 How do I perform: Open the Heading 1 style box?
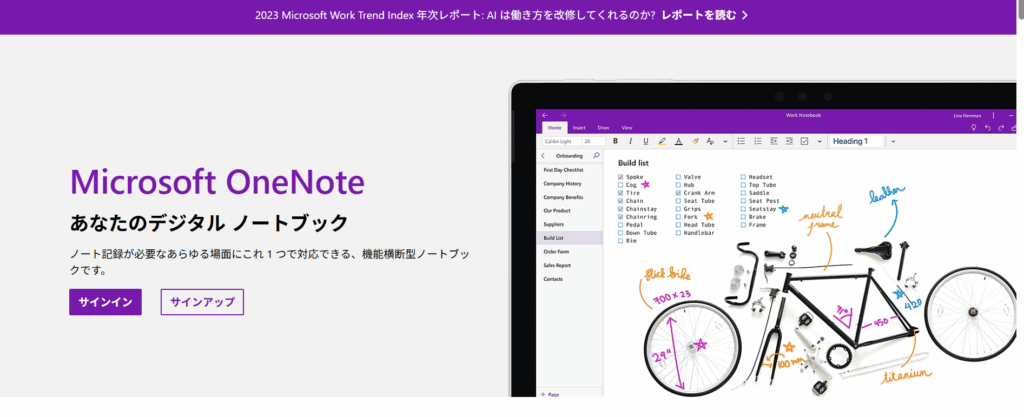857,141
